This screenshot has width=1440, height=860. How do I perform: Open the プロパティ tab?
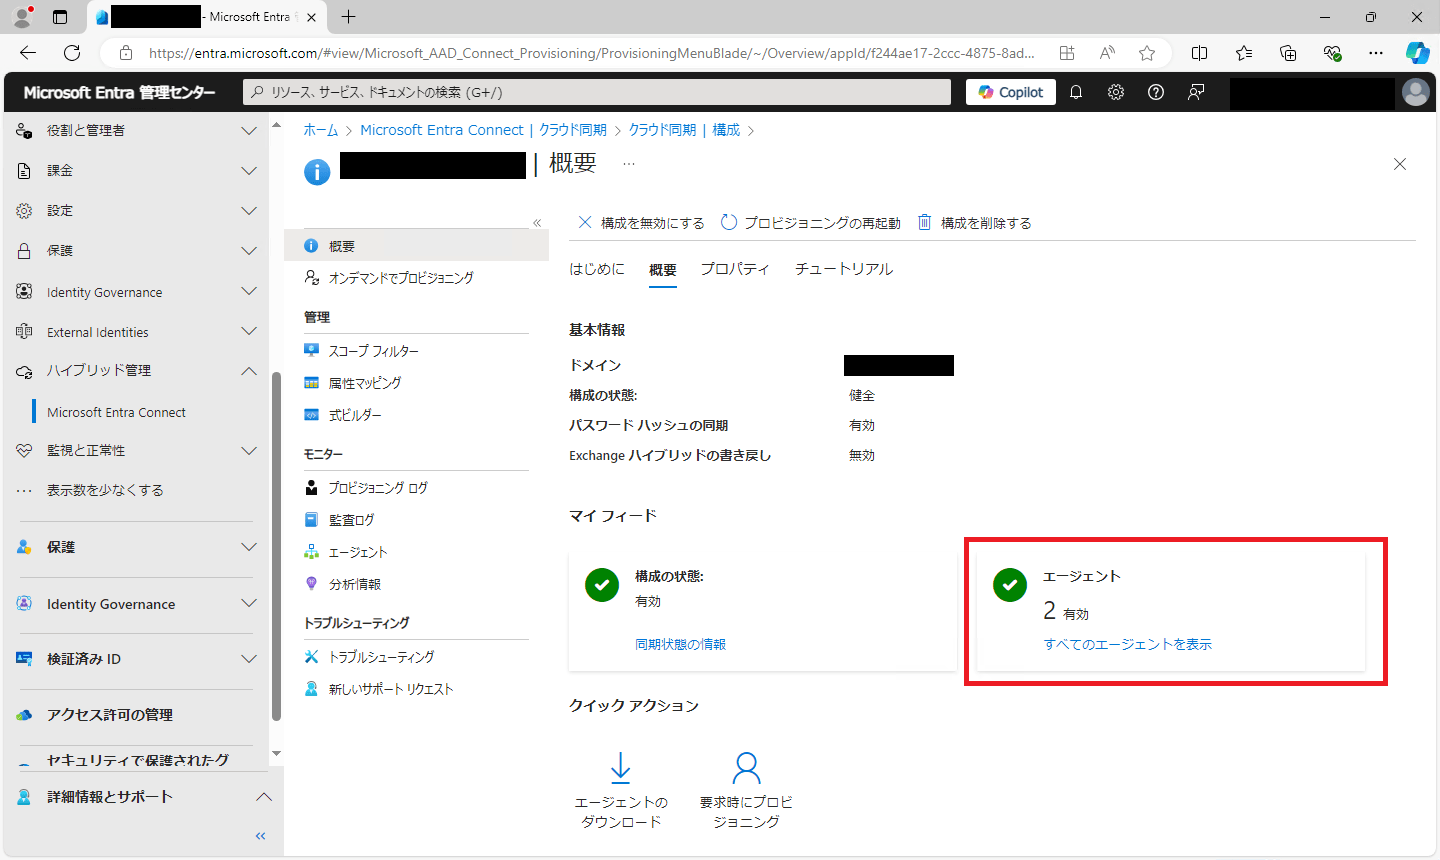[735, 269]
